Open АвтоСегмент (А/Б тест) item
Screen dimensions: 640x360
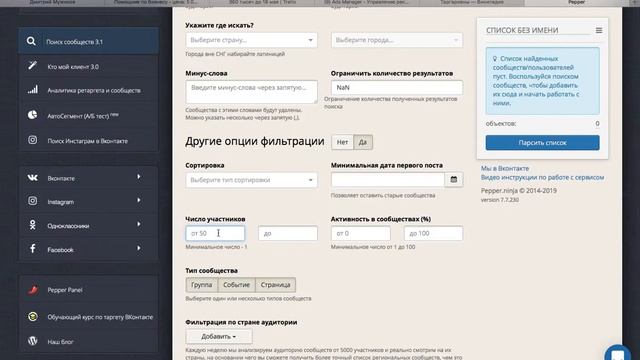(x=88, y=116)
